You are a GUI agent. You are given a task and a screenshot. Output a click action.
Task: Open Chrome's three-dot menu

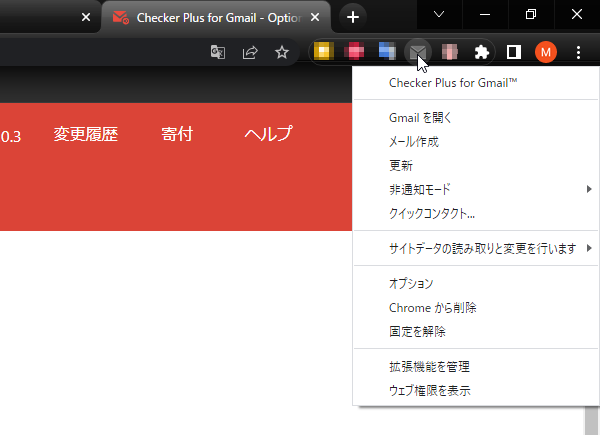578,52
